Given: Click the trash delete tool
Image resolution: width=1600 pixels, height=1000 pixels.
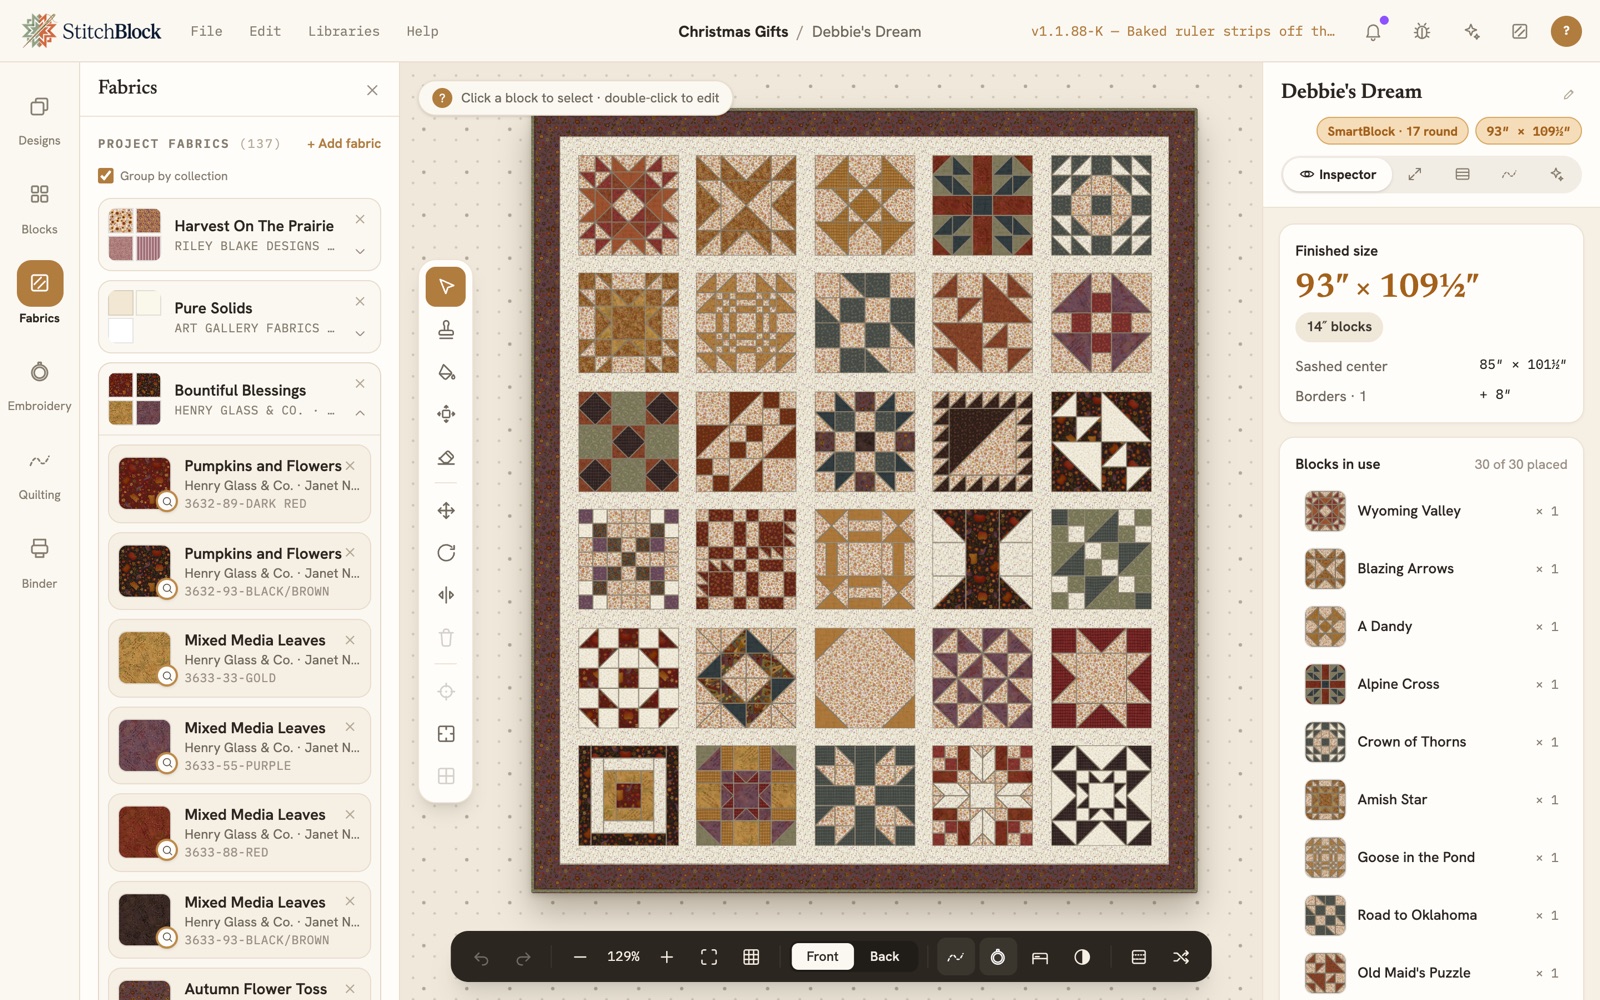Looking at the screenshot, I should point(446,637).
